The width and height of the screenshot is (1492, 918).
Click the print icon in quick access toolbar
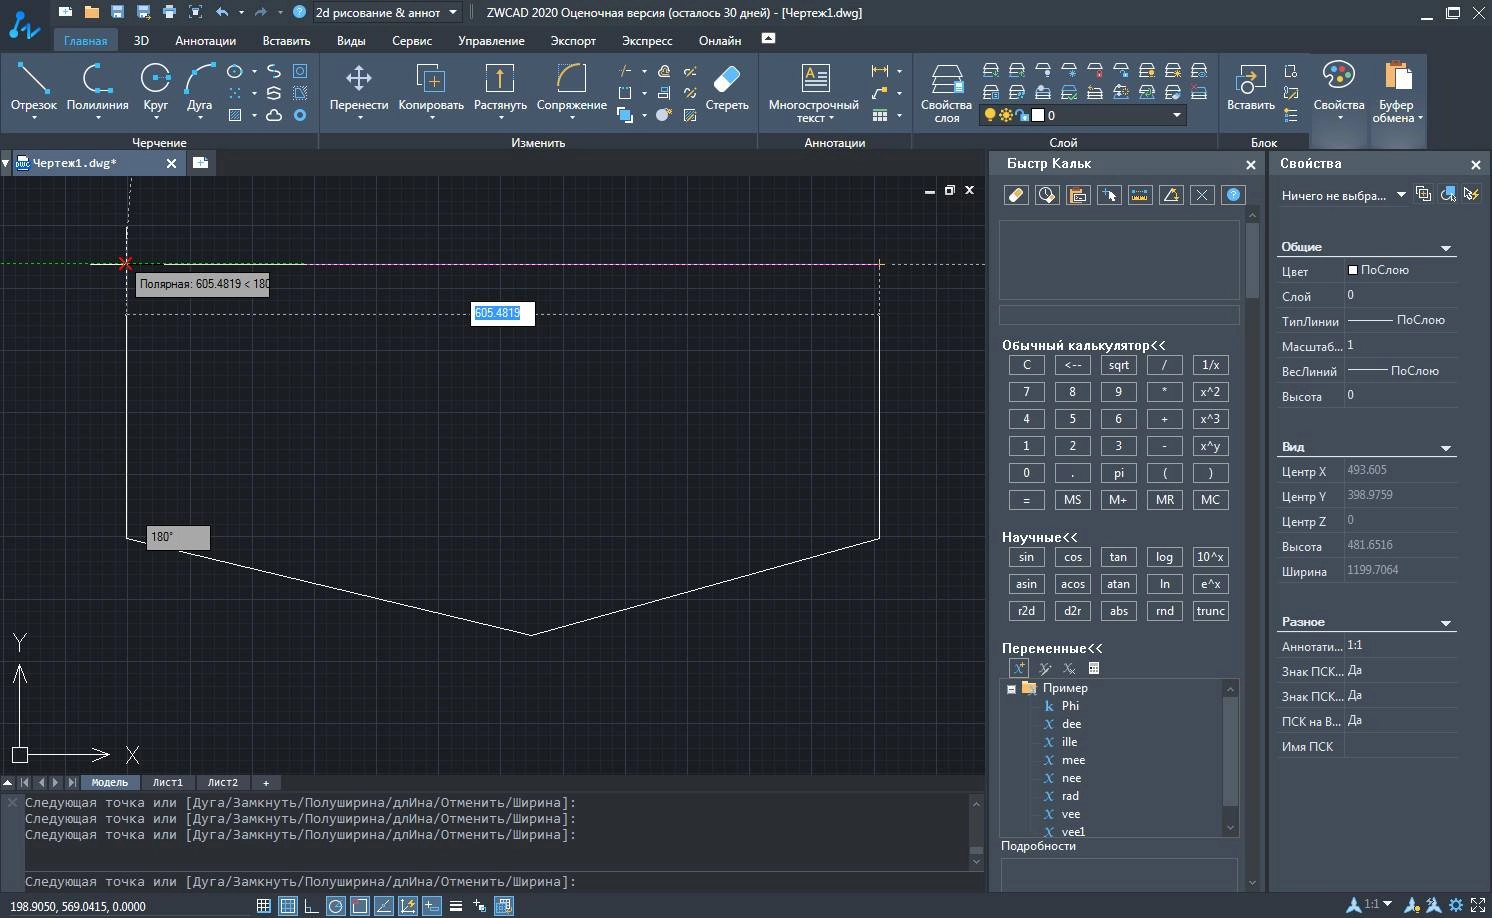pos(169,12)
